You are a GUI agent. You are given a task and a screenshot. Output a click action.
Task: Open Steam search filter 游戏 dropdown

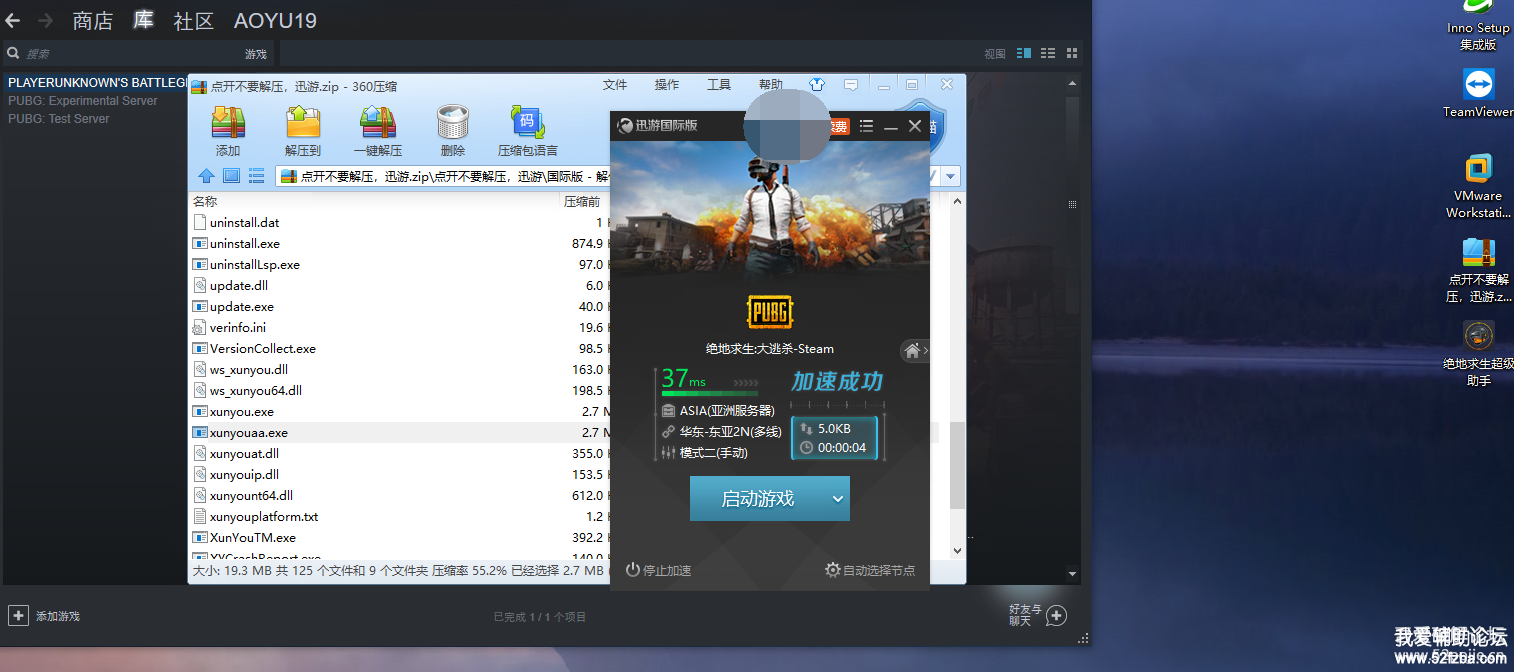click(x=256, y=54)
